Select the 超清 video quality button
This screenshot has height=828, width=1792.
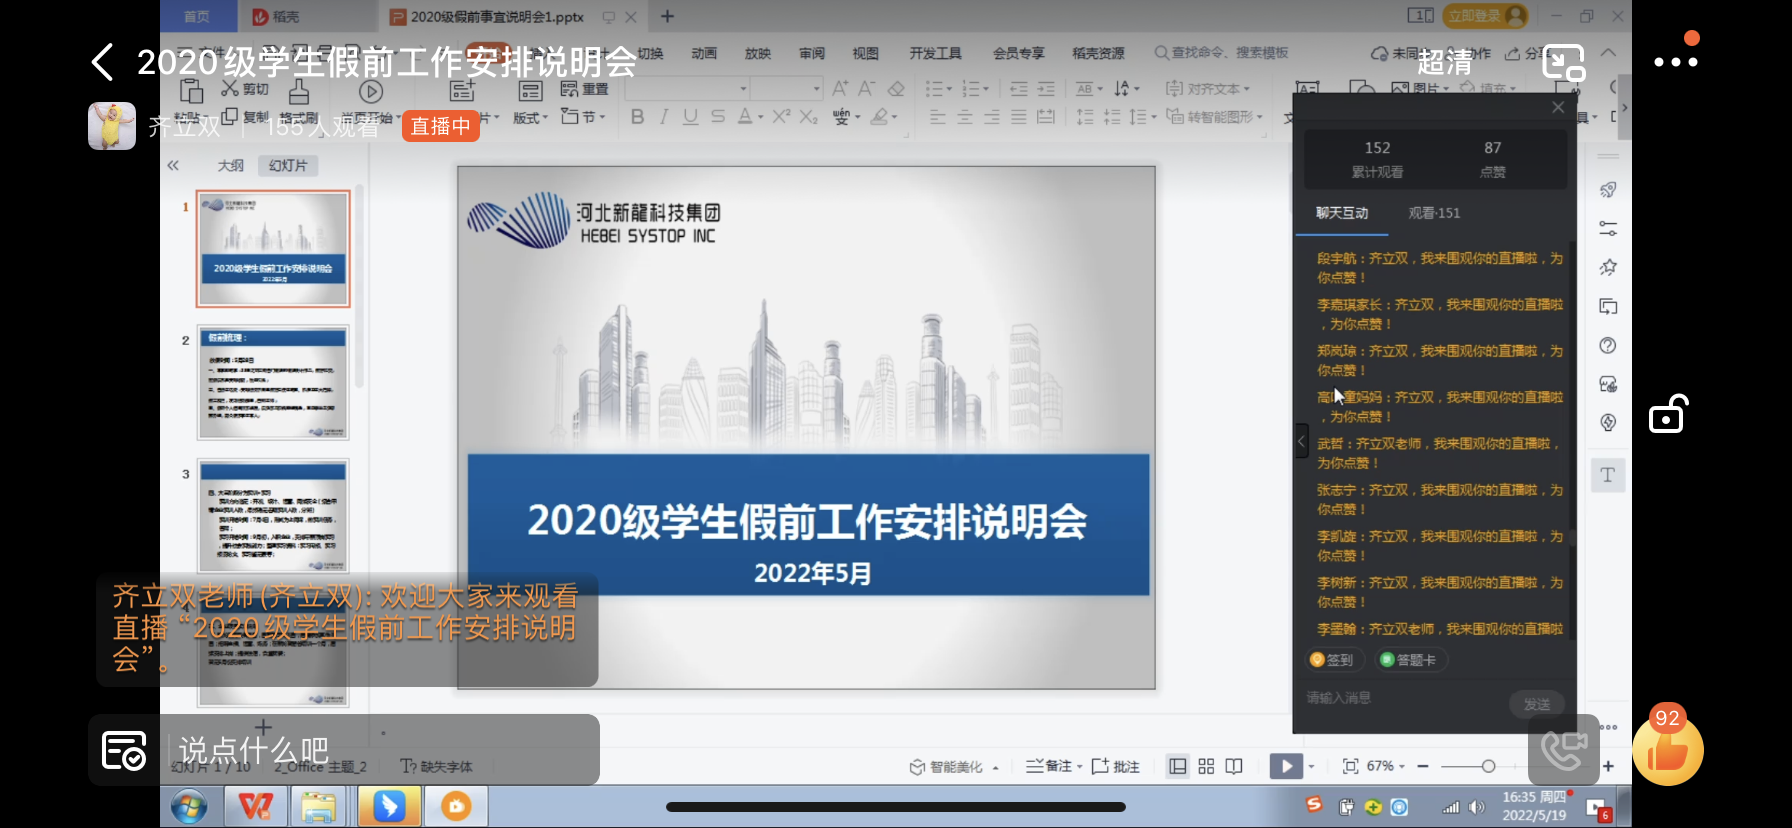(1445, 62)
